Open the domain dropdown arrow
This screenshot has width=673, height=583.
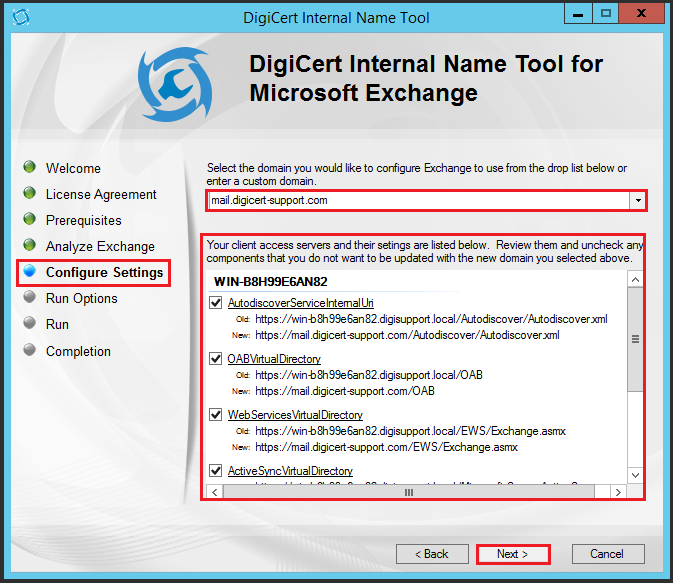tap(637, 200)
